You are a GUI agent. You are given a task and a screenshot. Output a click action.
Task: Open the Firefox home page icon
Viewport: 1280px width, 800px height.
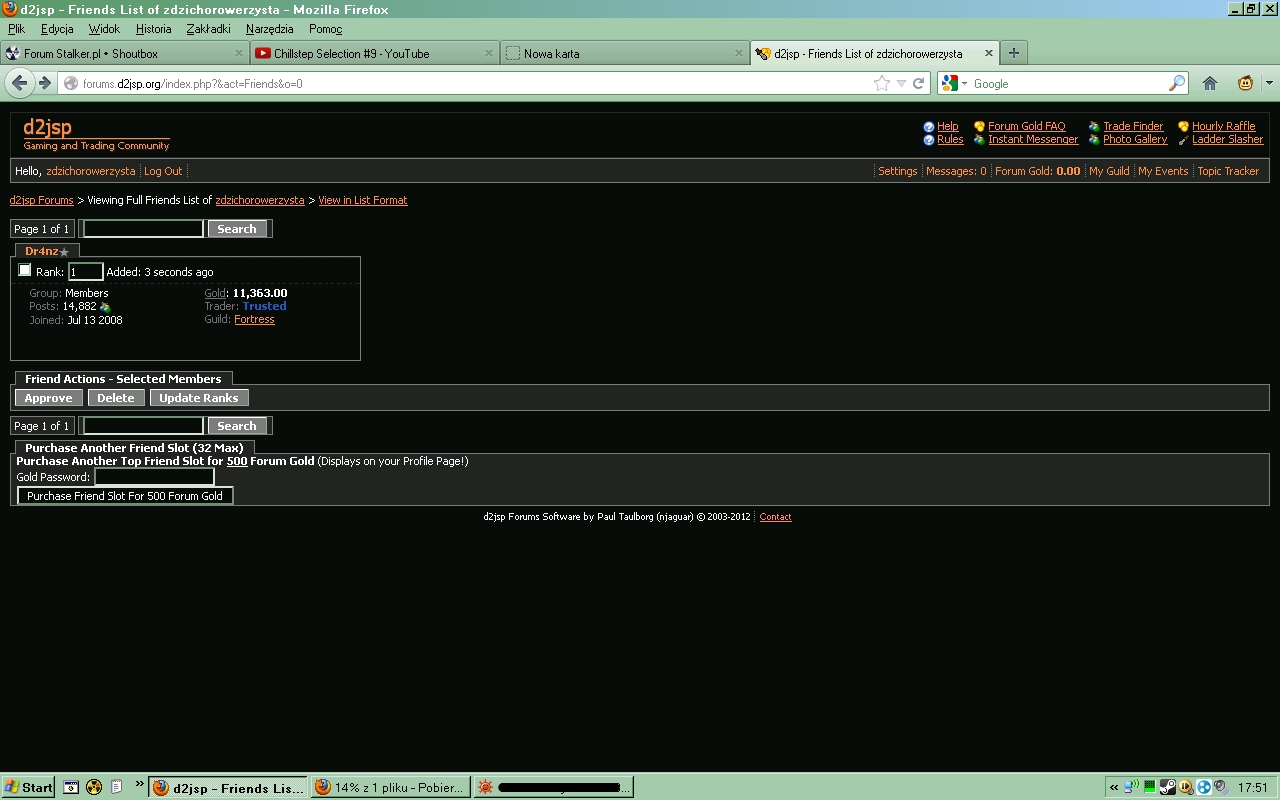coord(1209,83)
